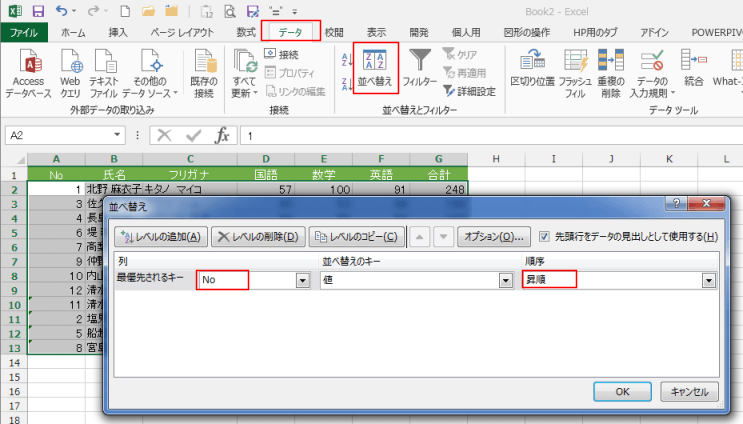Expand the Name Box dropdown arrow
Screen dimensions: 743x424
pyautogui.click(x=117, y=135)
